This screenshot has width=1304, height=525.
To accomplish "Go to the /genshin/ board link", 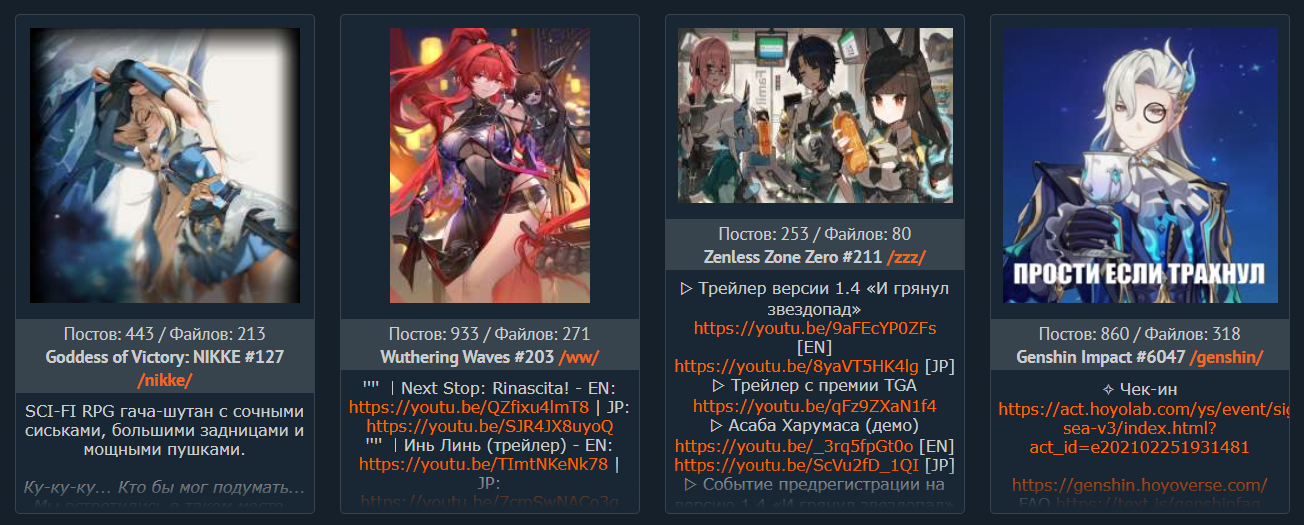I will pos(1226,357).
